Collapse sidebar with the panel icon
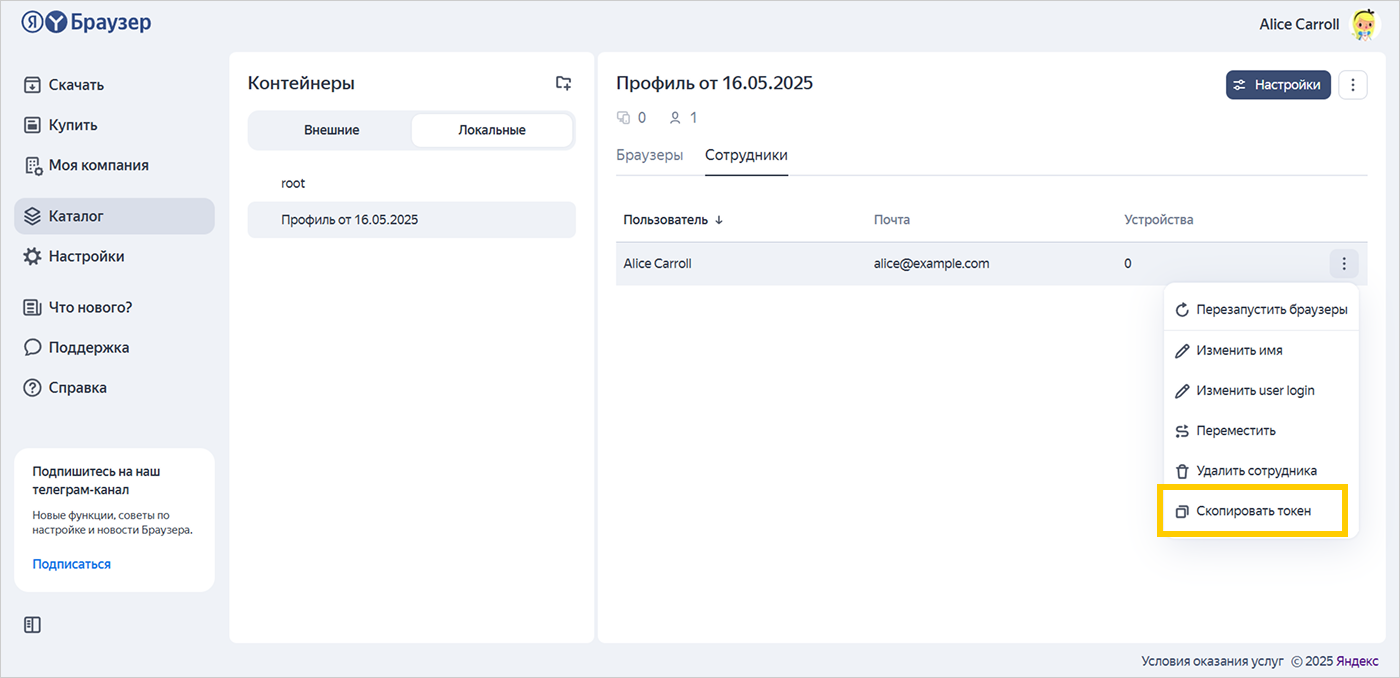The height and width of the screenshot is (678, 1400). (x=32, y=625)
